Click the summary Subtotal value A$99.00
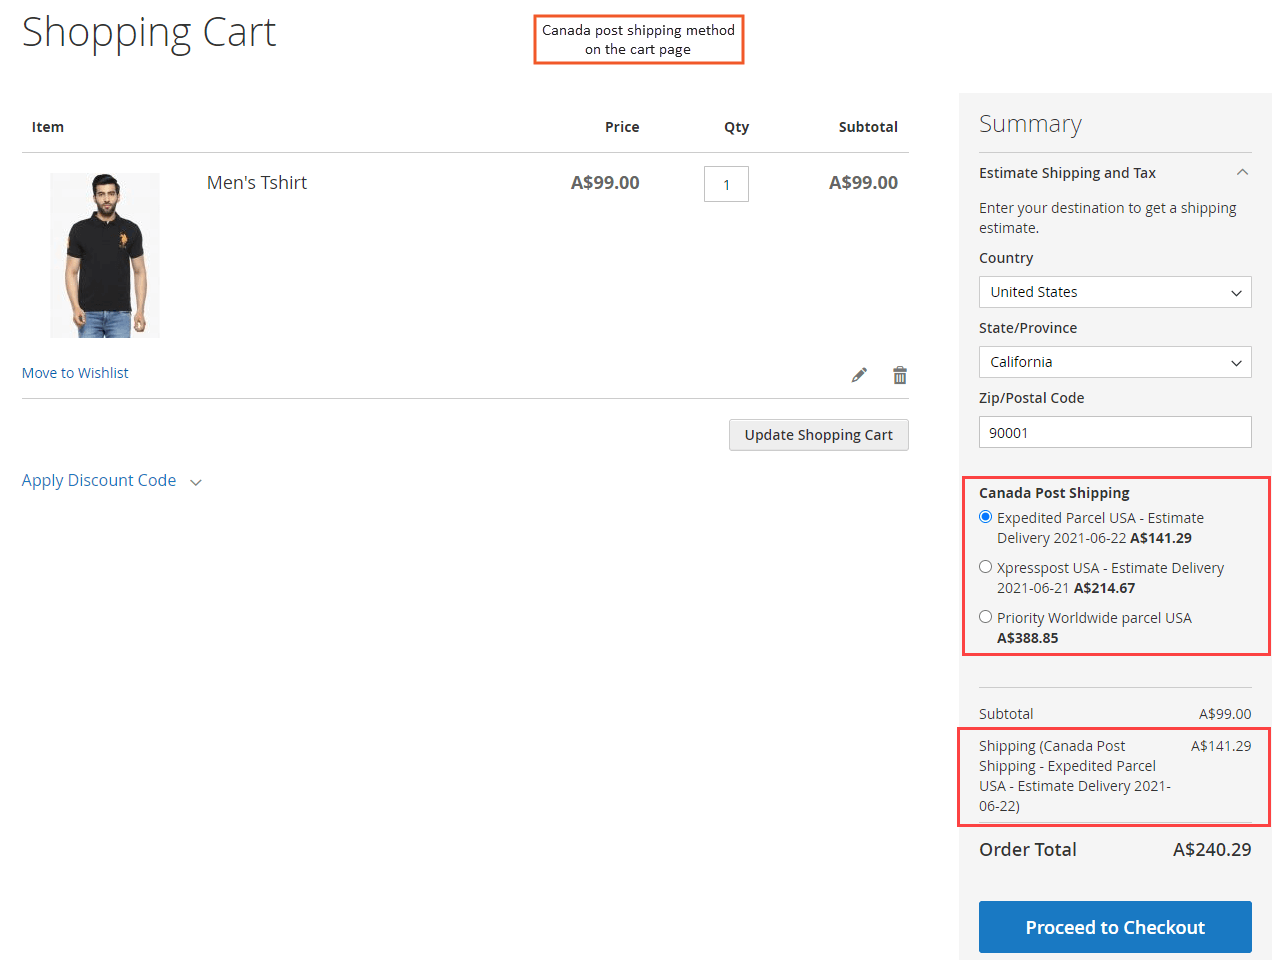The height and width of the screenshot is (960, 1280). tap(1225, 714)
